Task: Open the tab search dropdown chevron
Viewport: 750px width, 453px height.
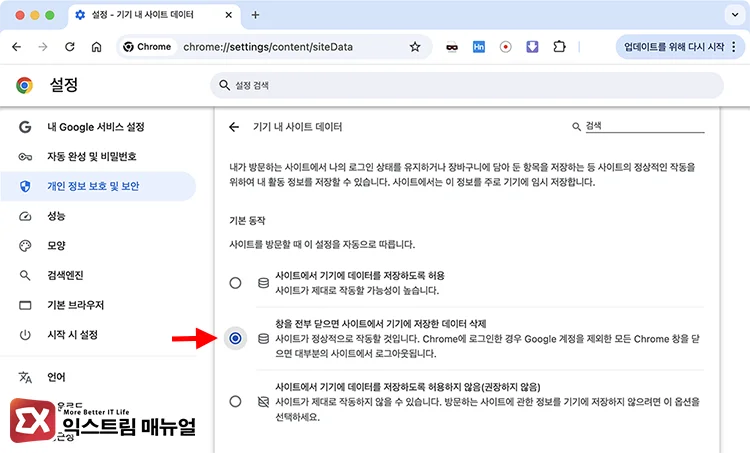Action: [x=735, y=15]
